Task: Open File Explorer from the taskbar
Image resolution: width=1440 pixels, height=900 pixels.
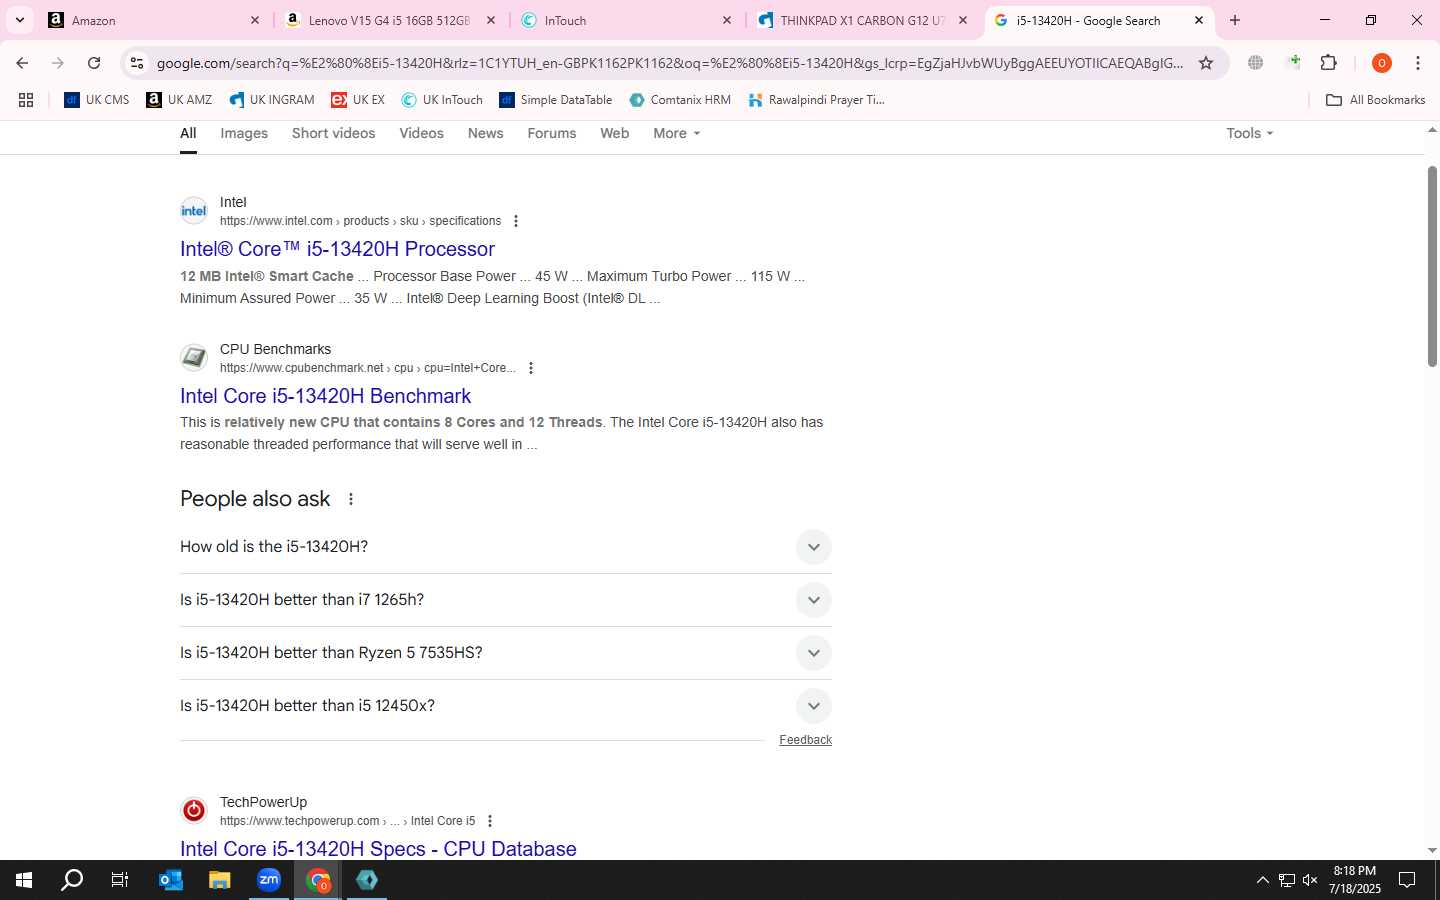Action: point(219,880)
